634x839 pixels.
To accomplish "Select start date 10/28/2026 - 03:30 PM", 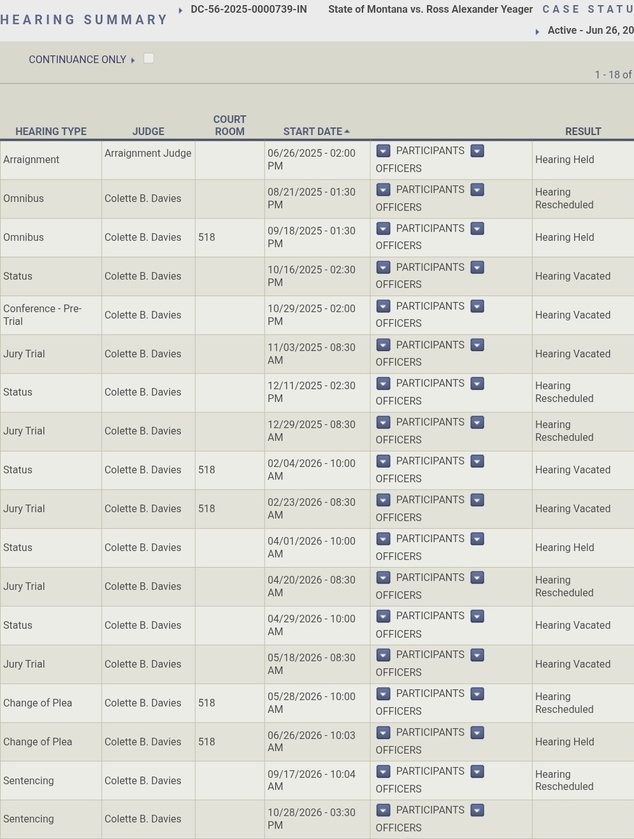I will 311,819.
